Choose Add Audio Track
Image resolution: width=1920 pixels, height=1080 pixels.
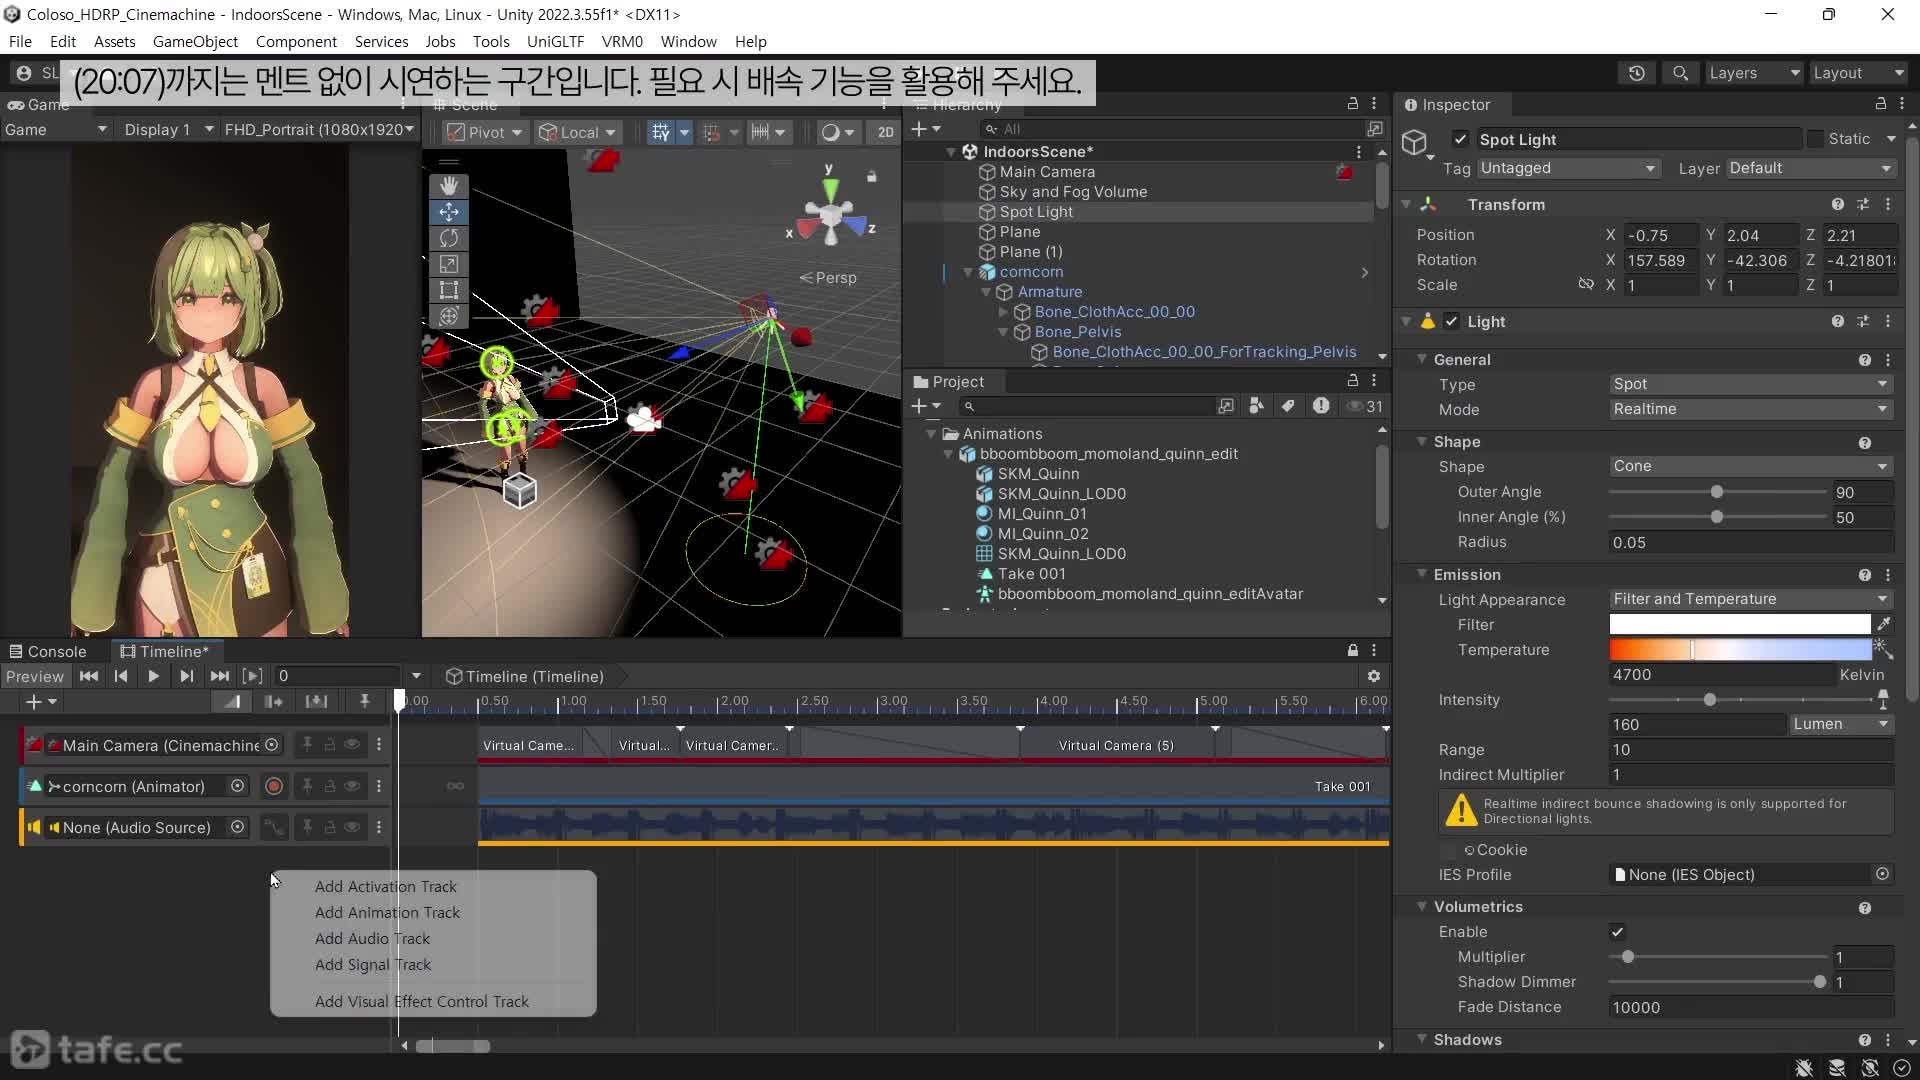point(372,938)
